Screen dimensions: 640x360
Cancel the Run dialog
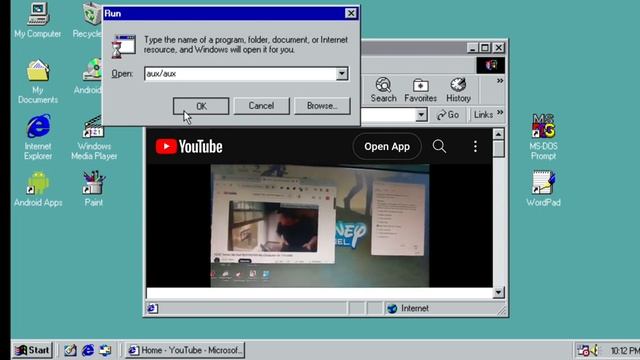point(261,106)
